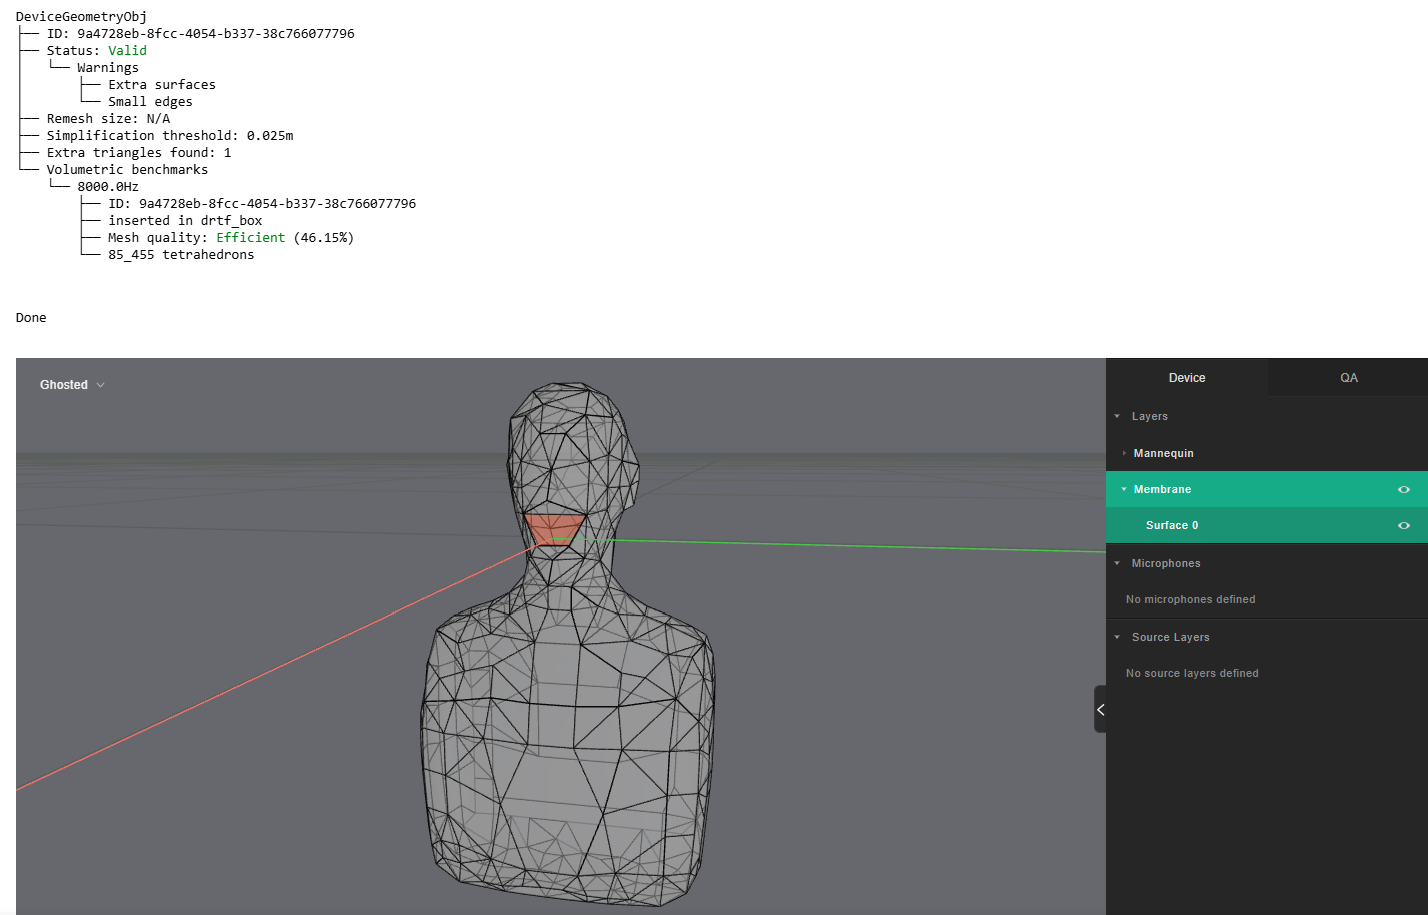Click the 'Done' output text
The image size is (1428, 915).
click(31, 318)
